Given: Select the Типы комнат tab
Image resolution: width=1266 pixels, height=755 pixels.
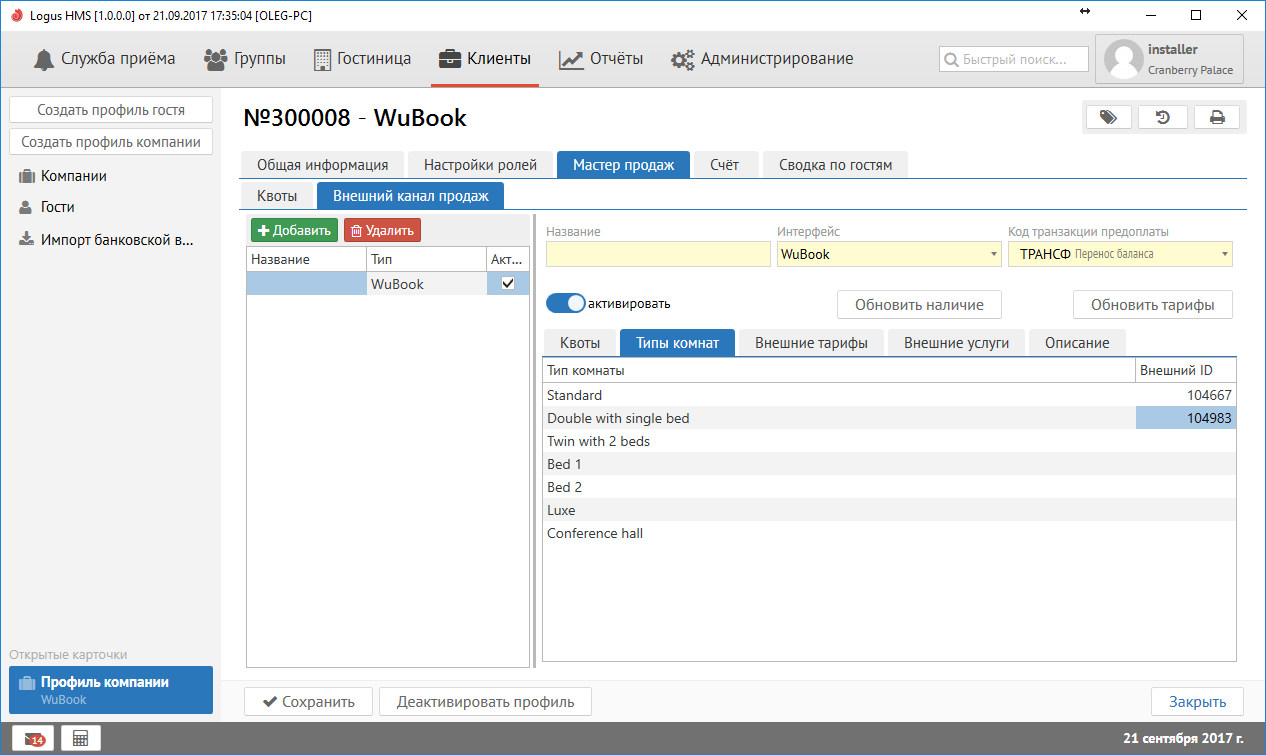Looking at the screenshot, I should click(677, 343).
